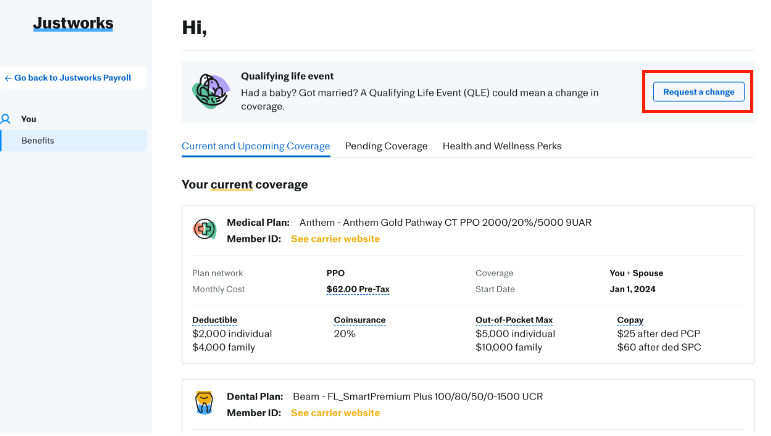
Task: Click the Out-of-Pocket Max term label
Action: click(x=514, y=320)
